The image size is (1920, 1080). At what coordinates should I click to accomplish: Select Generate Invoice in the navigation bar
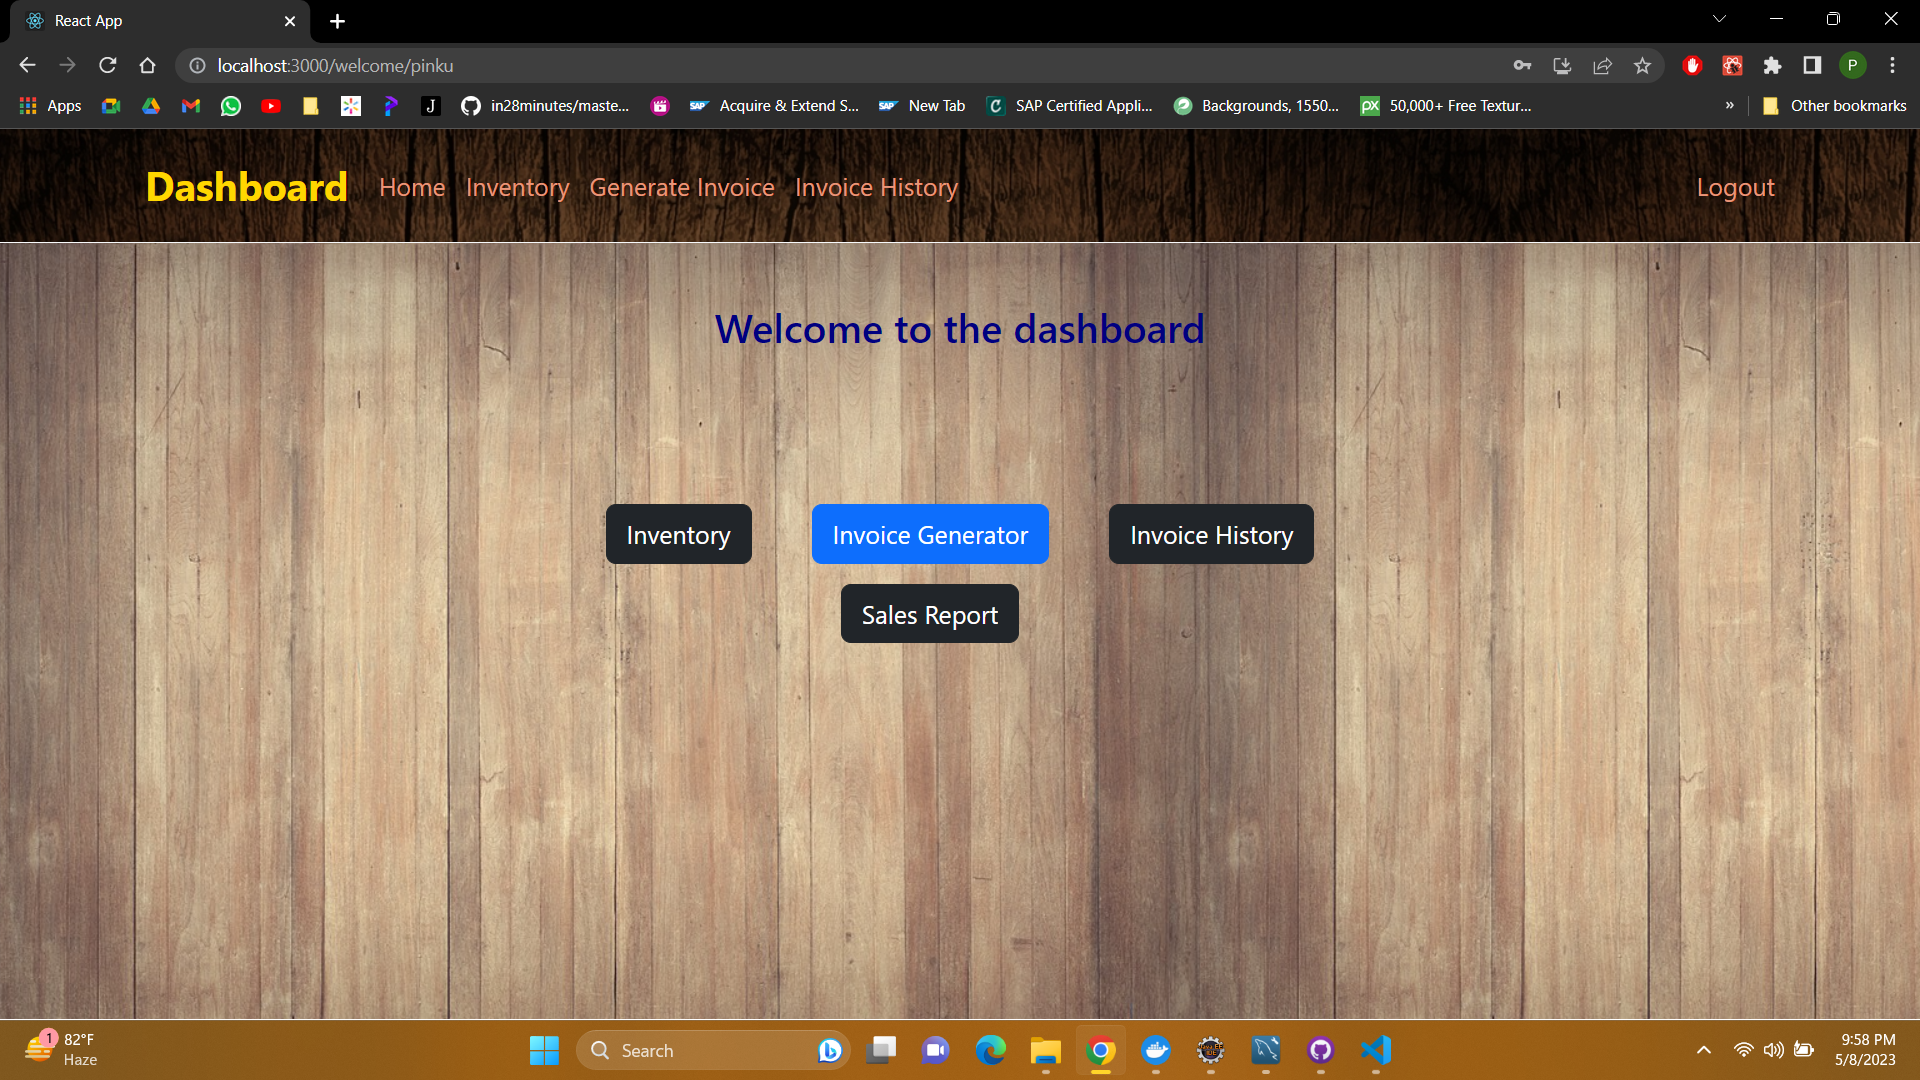click(x=681, y=187)
